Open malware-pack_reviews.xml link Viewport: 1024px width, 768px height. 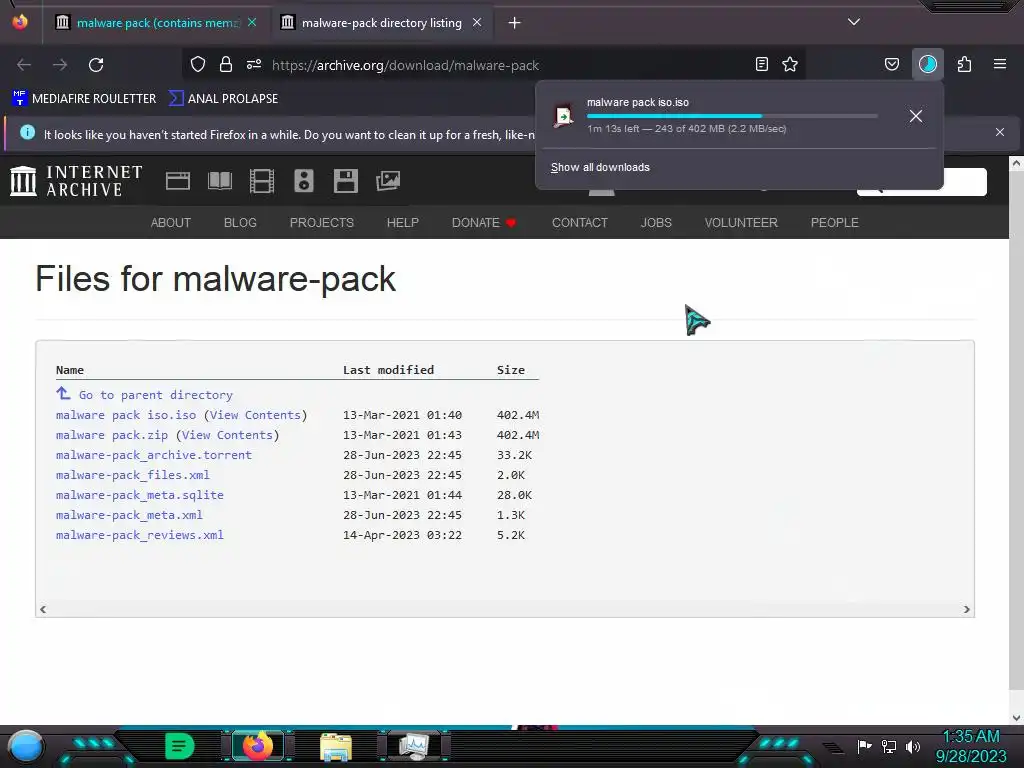[140, 535]
